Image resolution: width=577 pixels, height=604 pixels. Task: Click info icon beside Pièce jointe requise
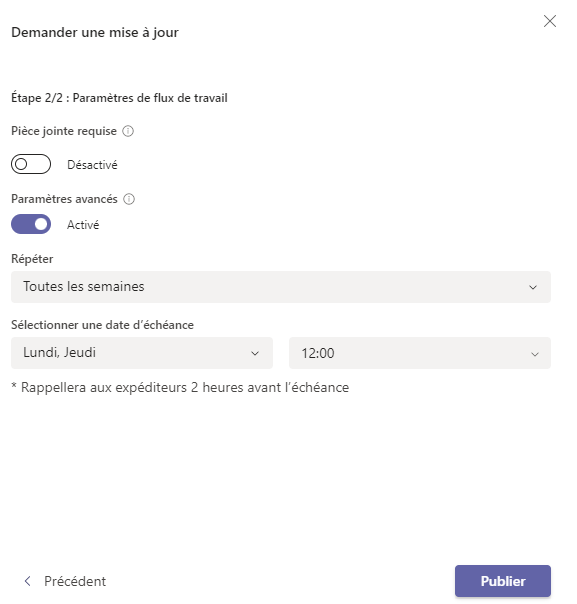tap(128, 131)
